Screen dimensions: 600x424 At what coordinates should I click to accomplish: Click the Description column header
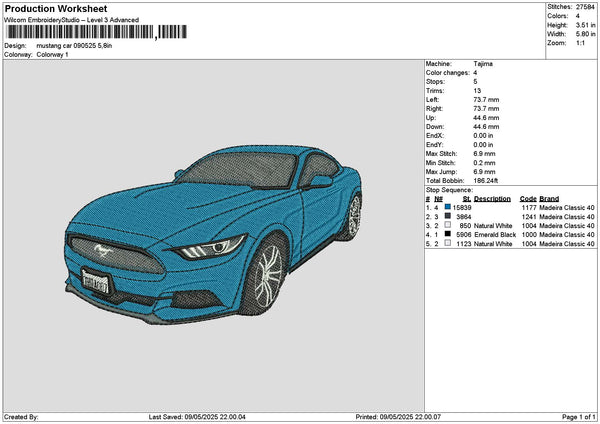[x=492, y=198]
